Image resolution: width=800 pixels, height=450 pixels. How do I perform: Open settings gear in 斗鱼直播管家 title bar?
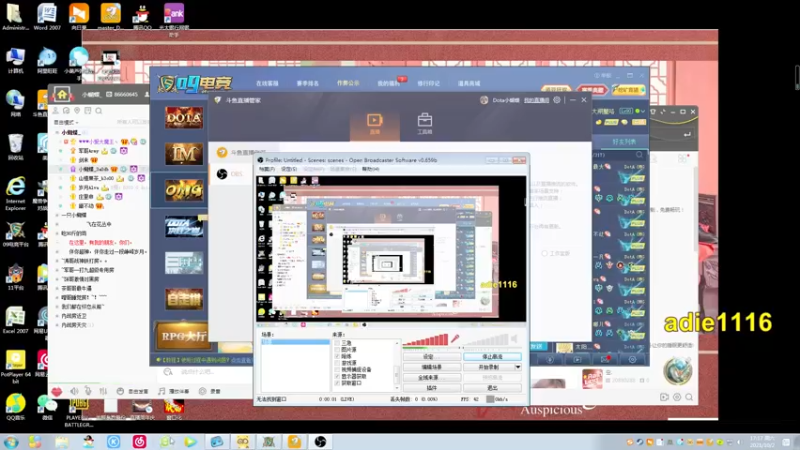(557, 100)
